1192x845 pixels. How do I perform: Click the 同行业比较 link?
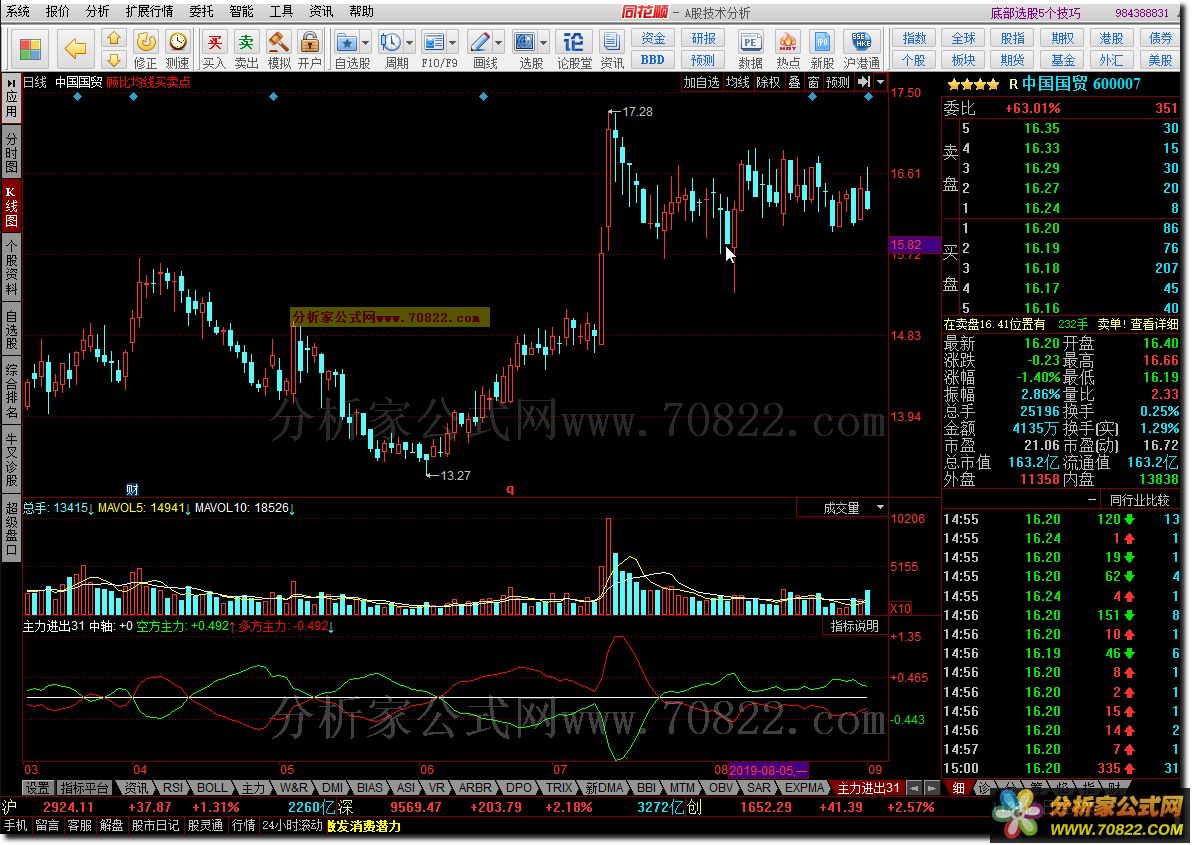(1139, 500)
